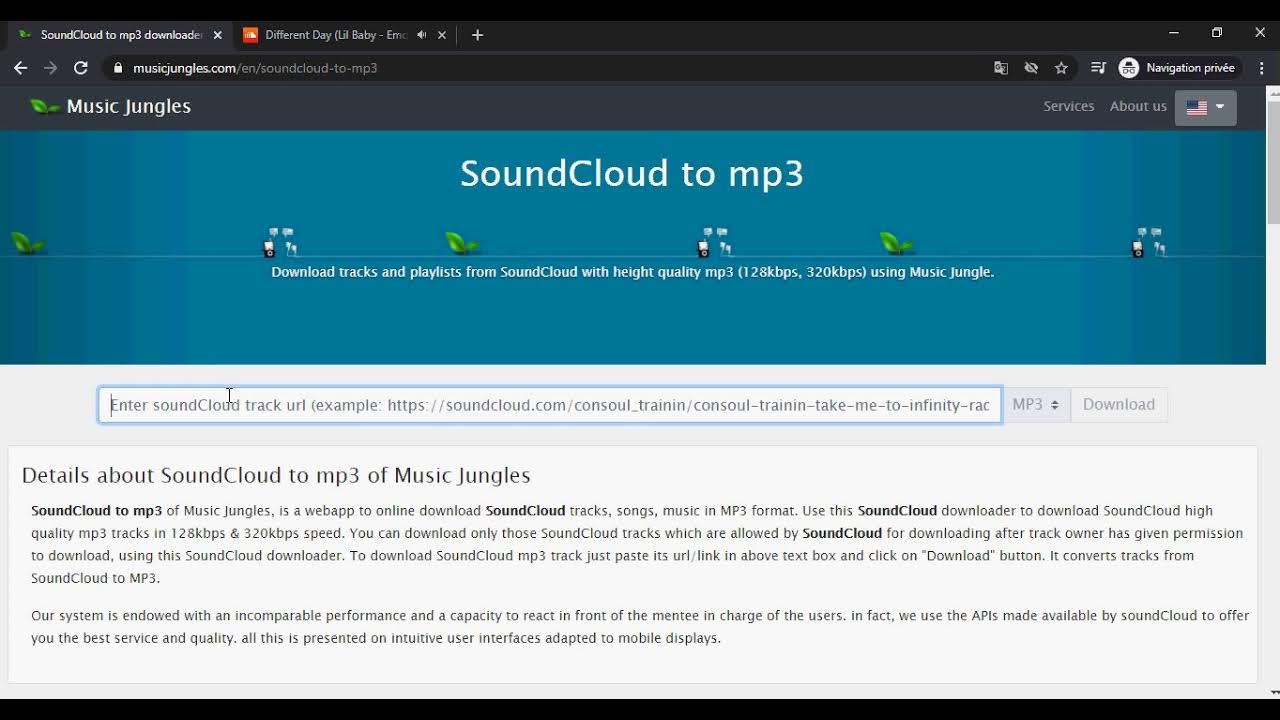Switch to the Different Day tab
1280x720 pixels.
click(330, 35)
